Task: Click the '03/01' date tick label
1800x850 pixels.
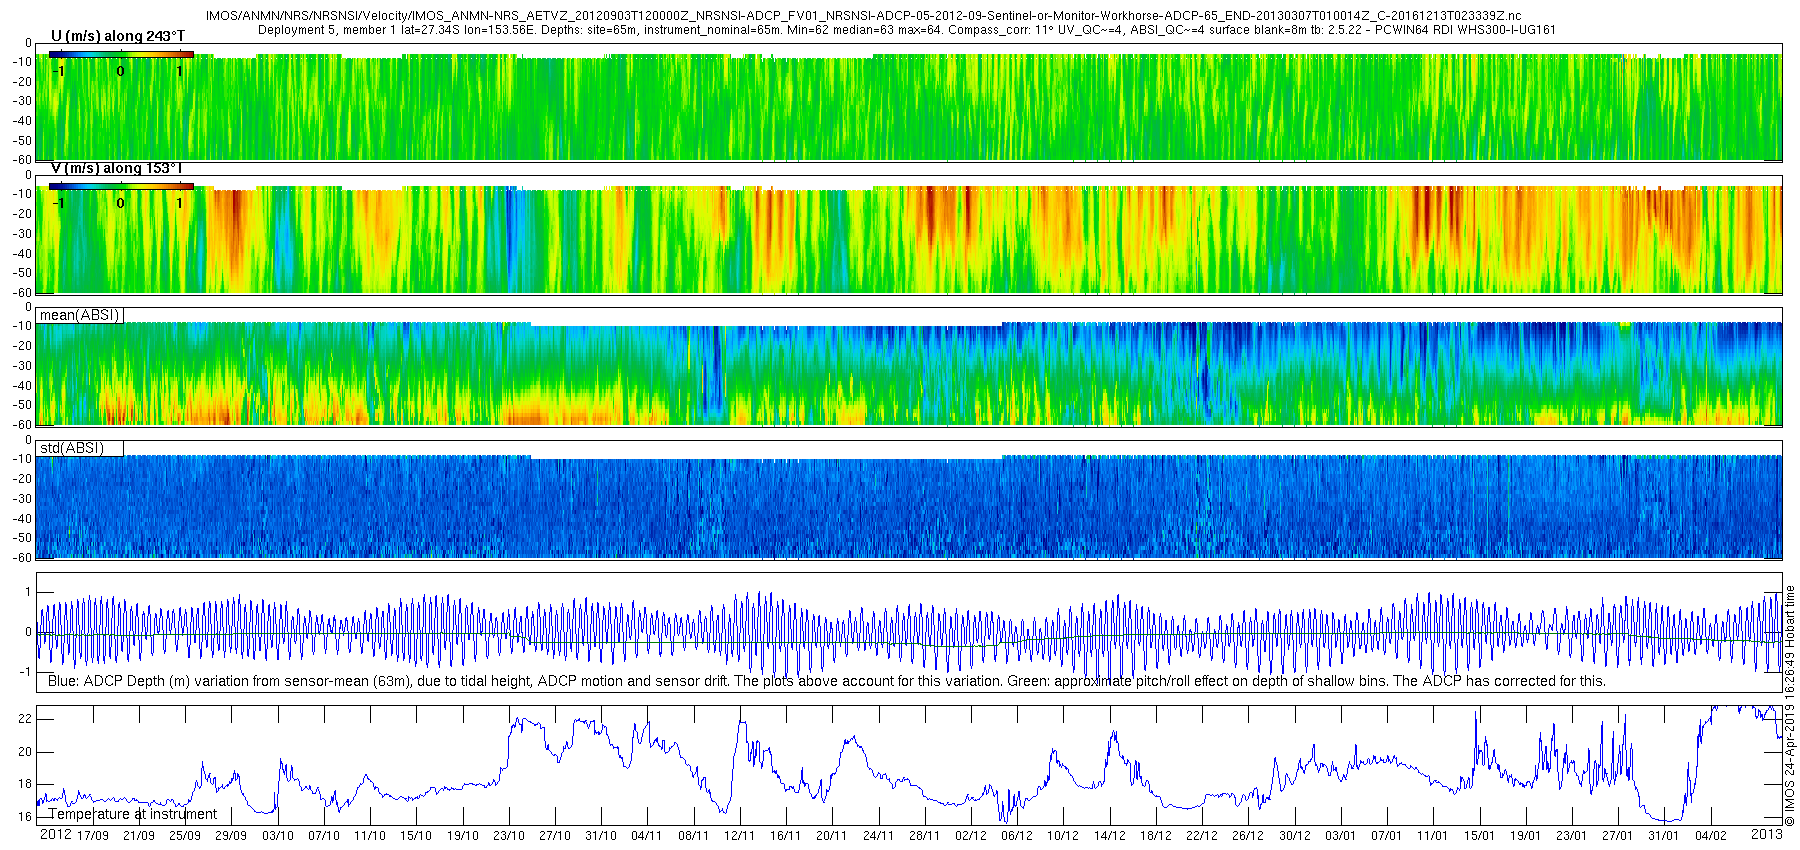Action: click(x=1341, y=836)
